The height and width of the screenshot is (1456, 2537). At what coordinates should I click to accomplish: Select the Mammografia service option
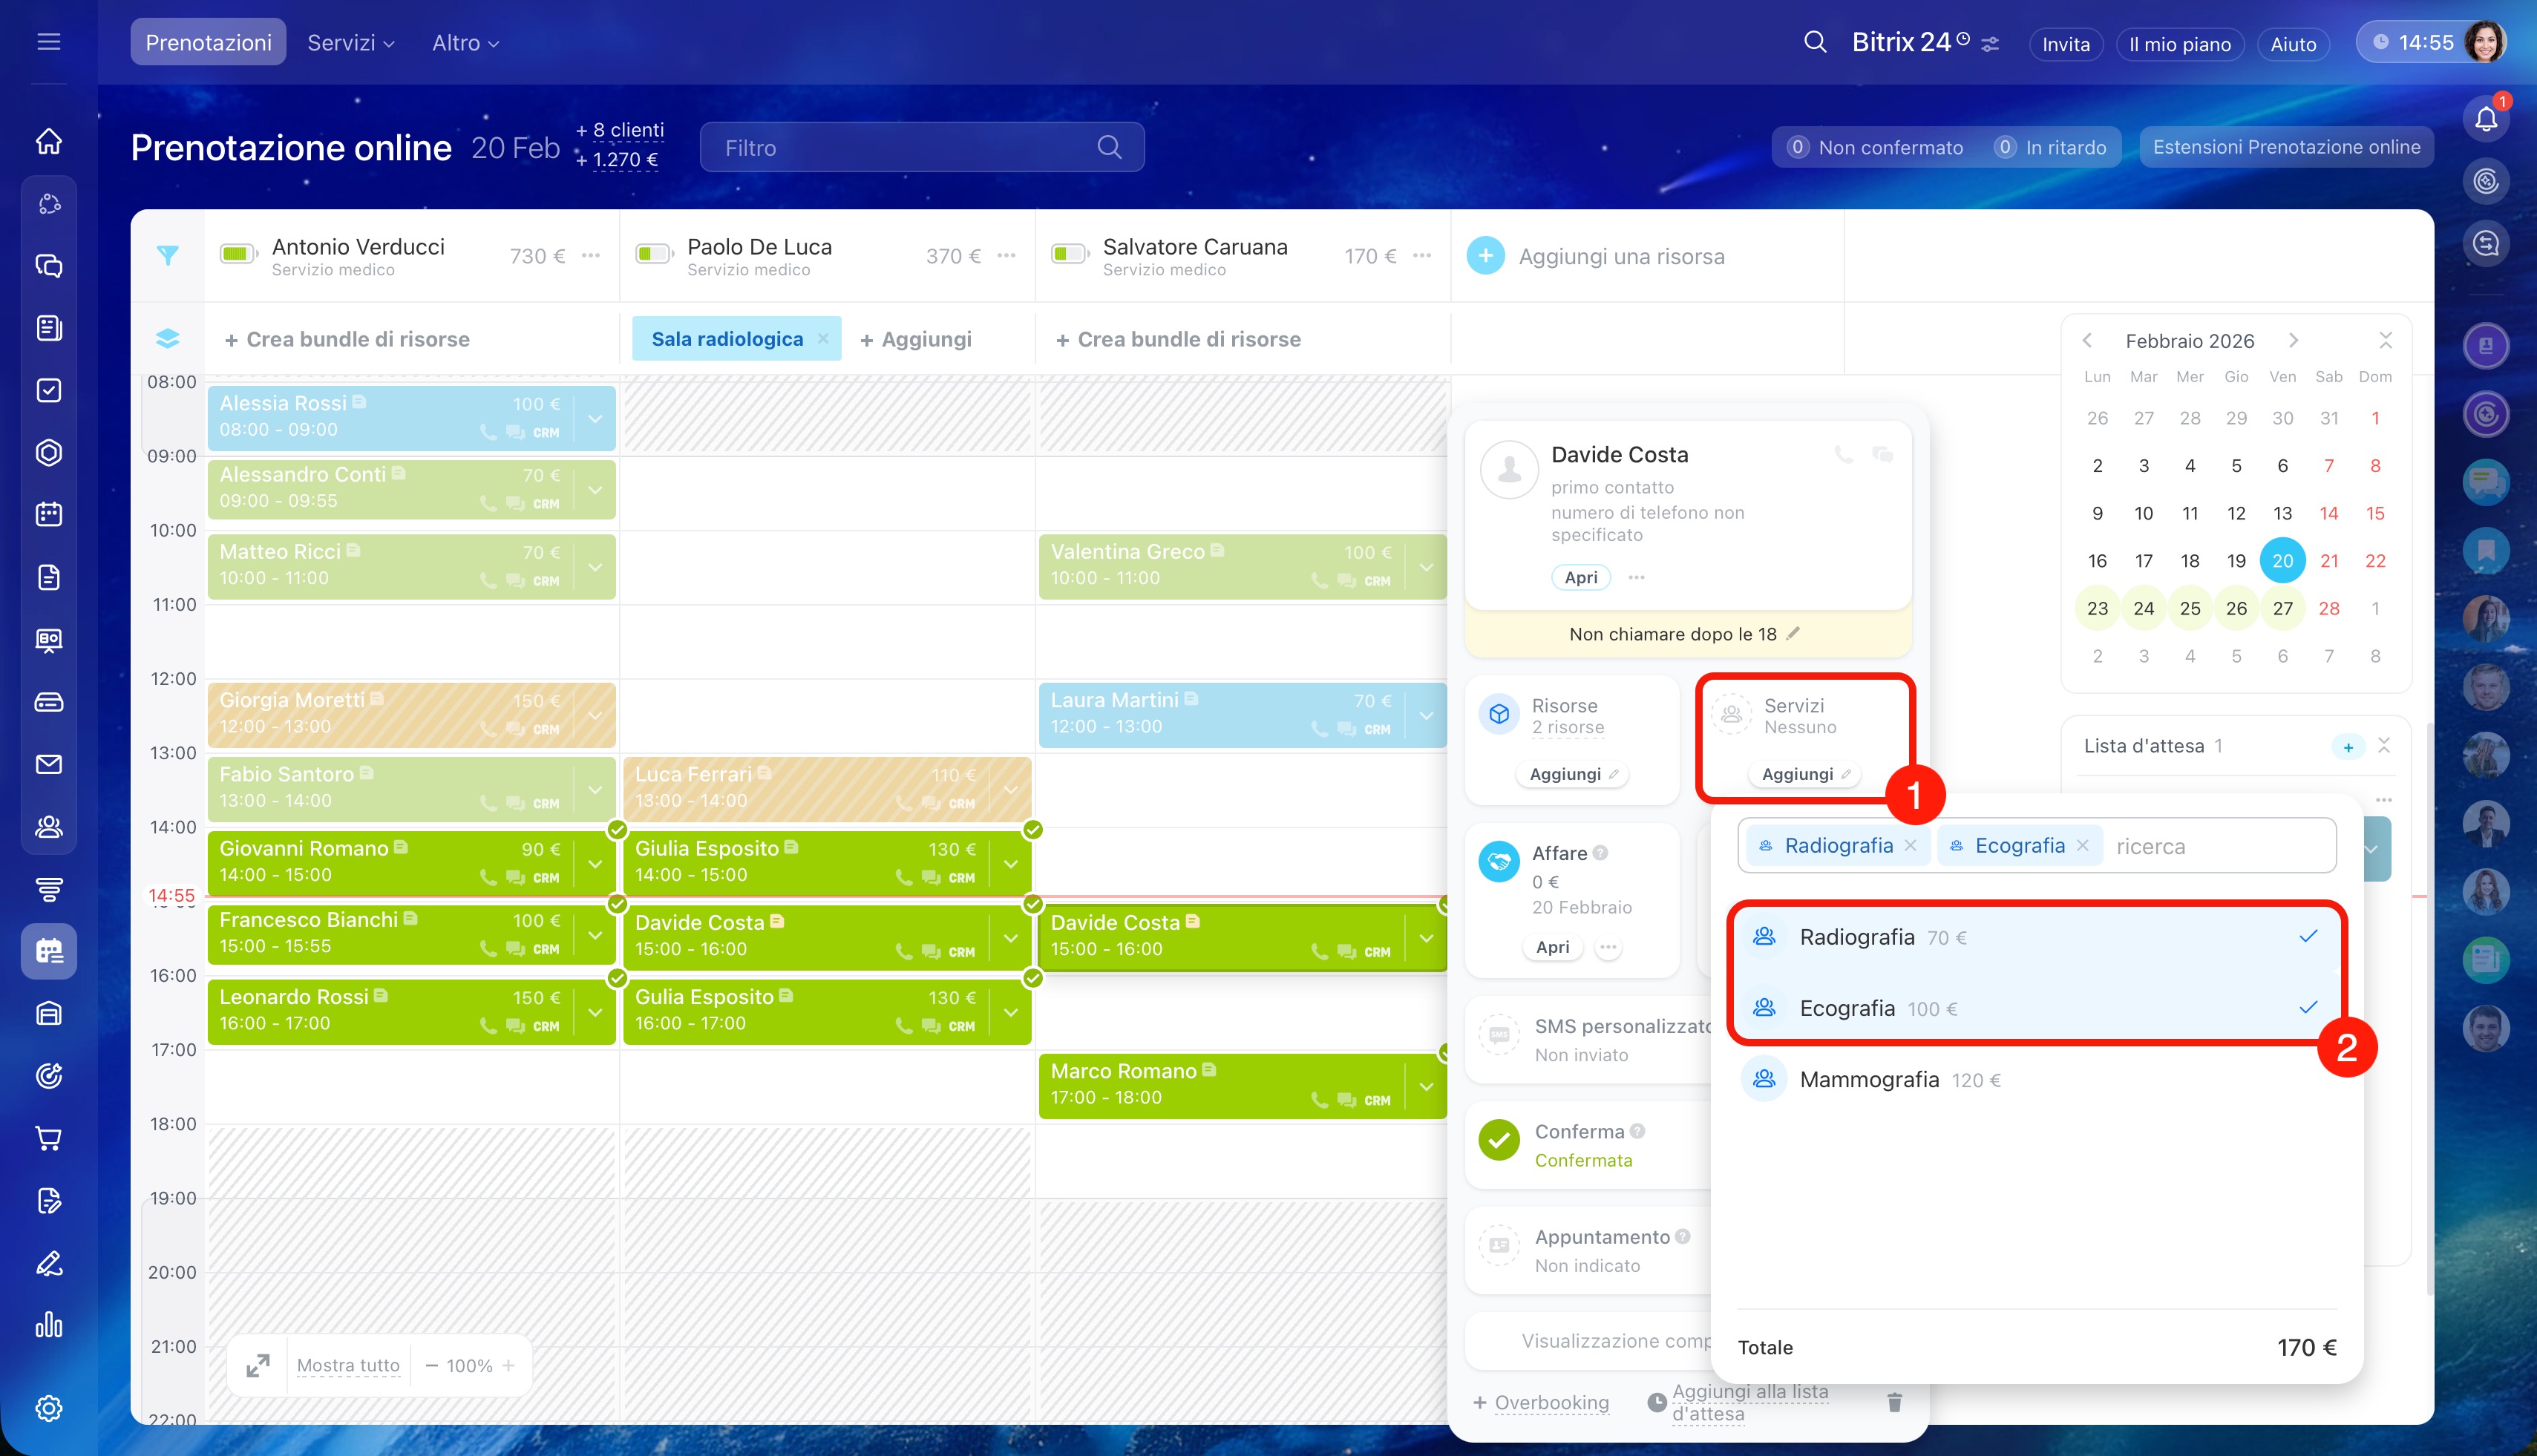tap(1869, 1080)
